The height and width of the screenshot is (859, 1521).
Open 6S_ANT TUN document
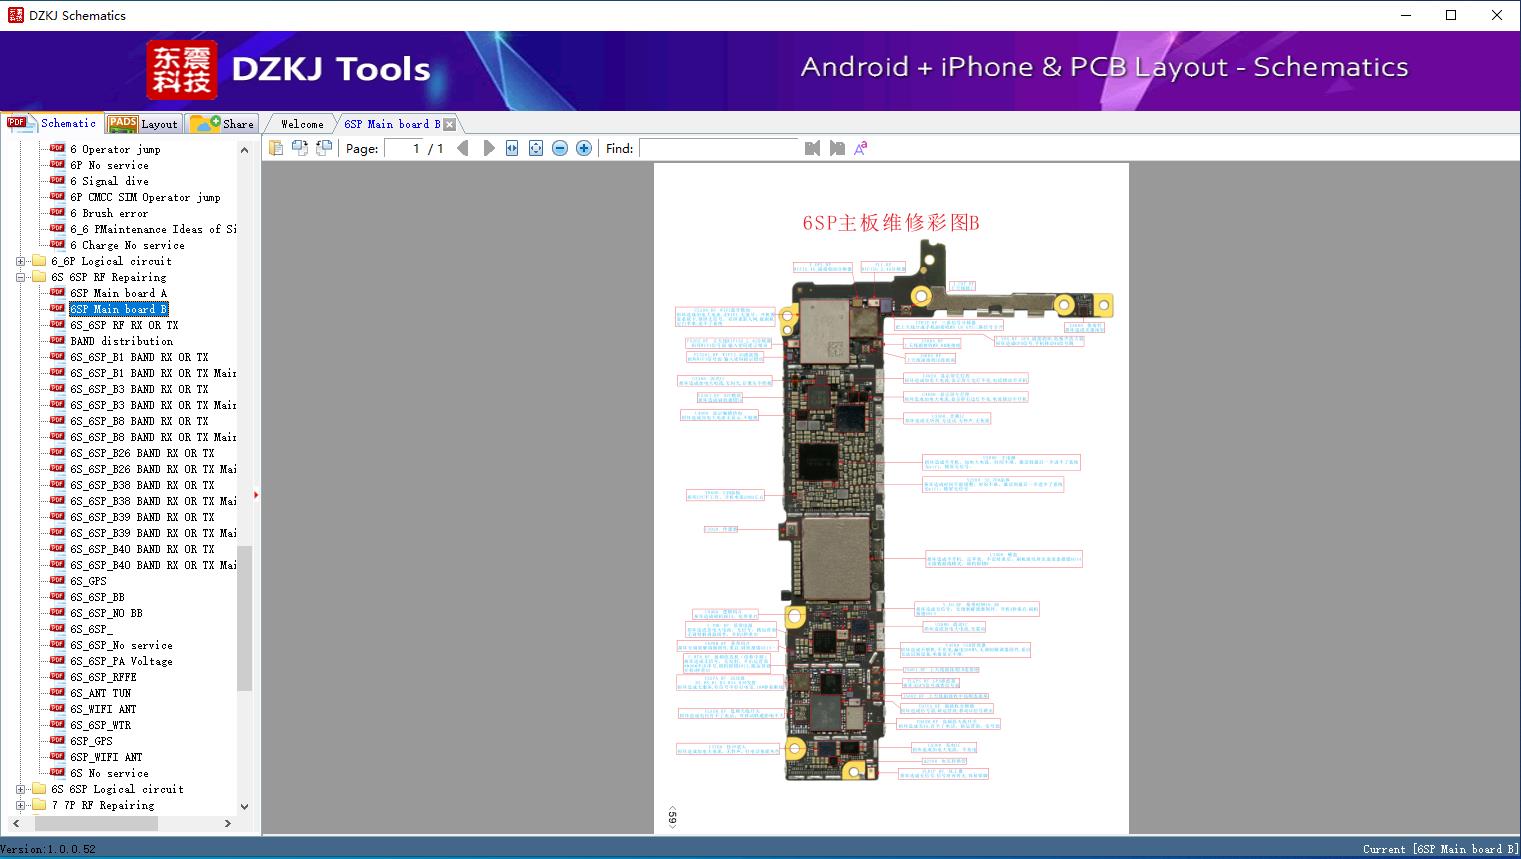pyautogui.click(x=100, y=693)
